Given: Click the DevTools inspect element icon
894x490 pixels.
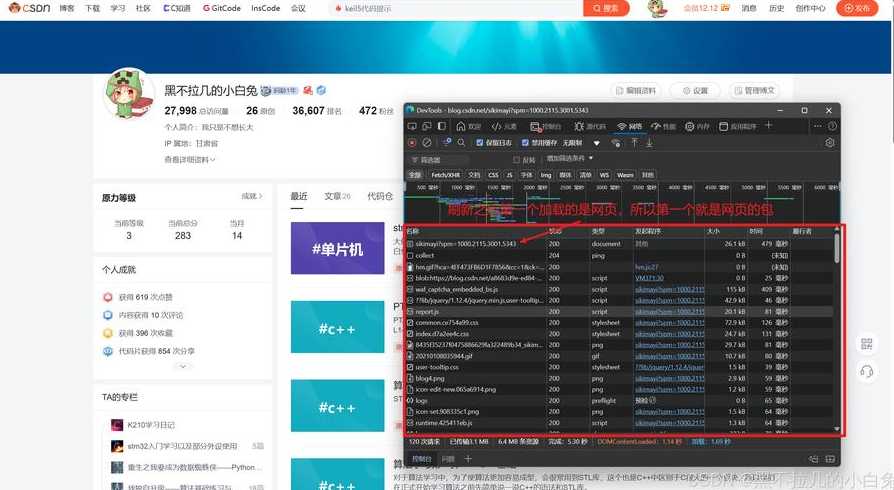Looking at the screenshot, I should 412,126.
